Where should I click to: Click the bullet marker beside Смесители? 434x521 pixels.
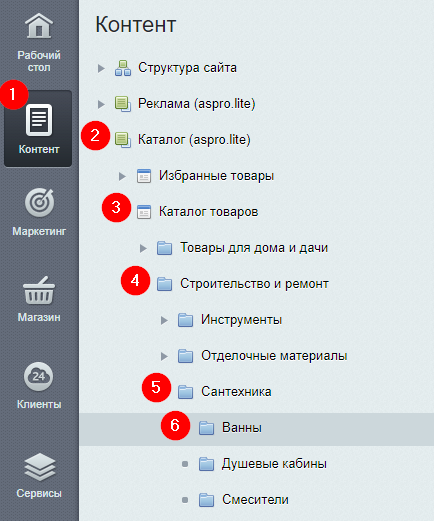click(x=185, y=500)
